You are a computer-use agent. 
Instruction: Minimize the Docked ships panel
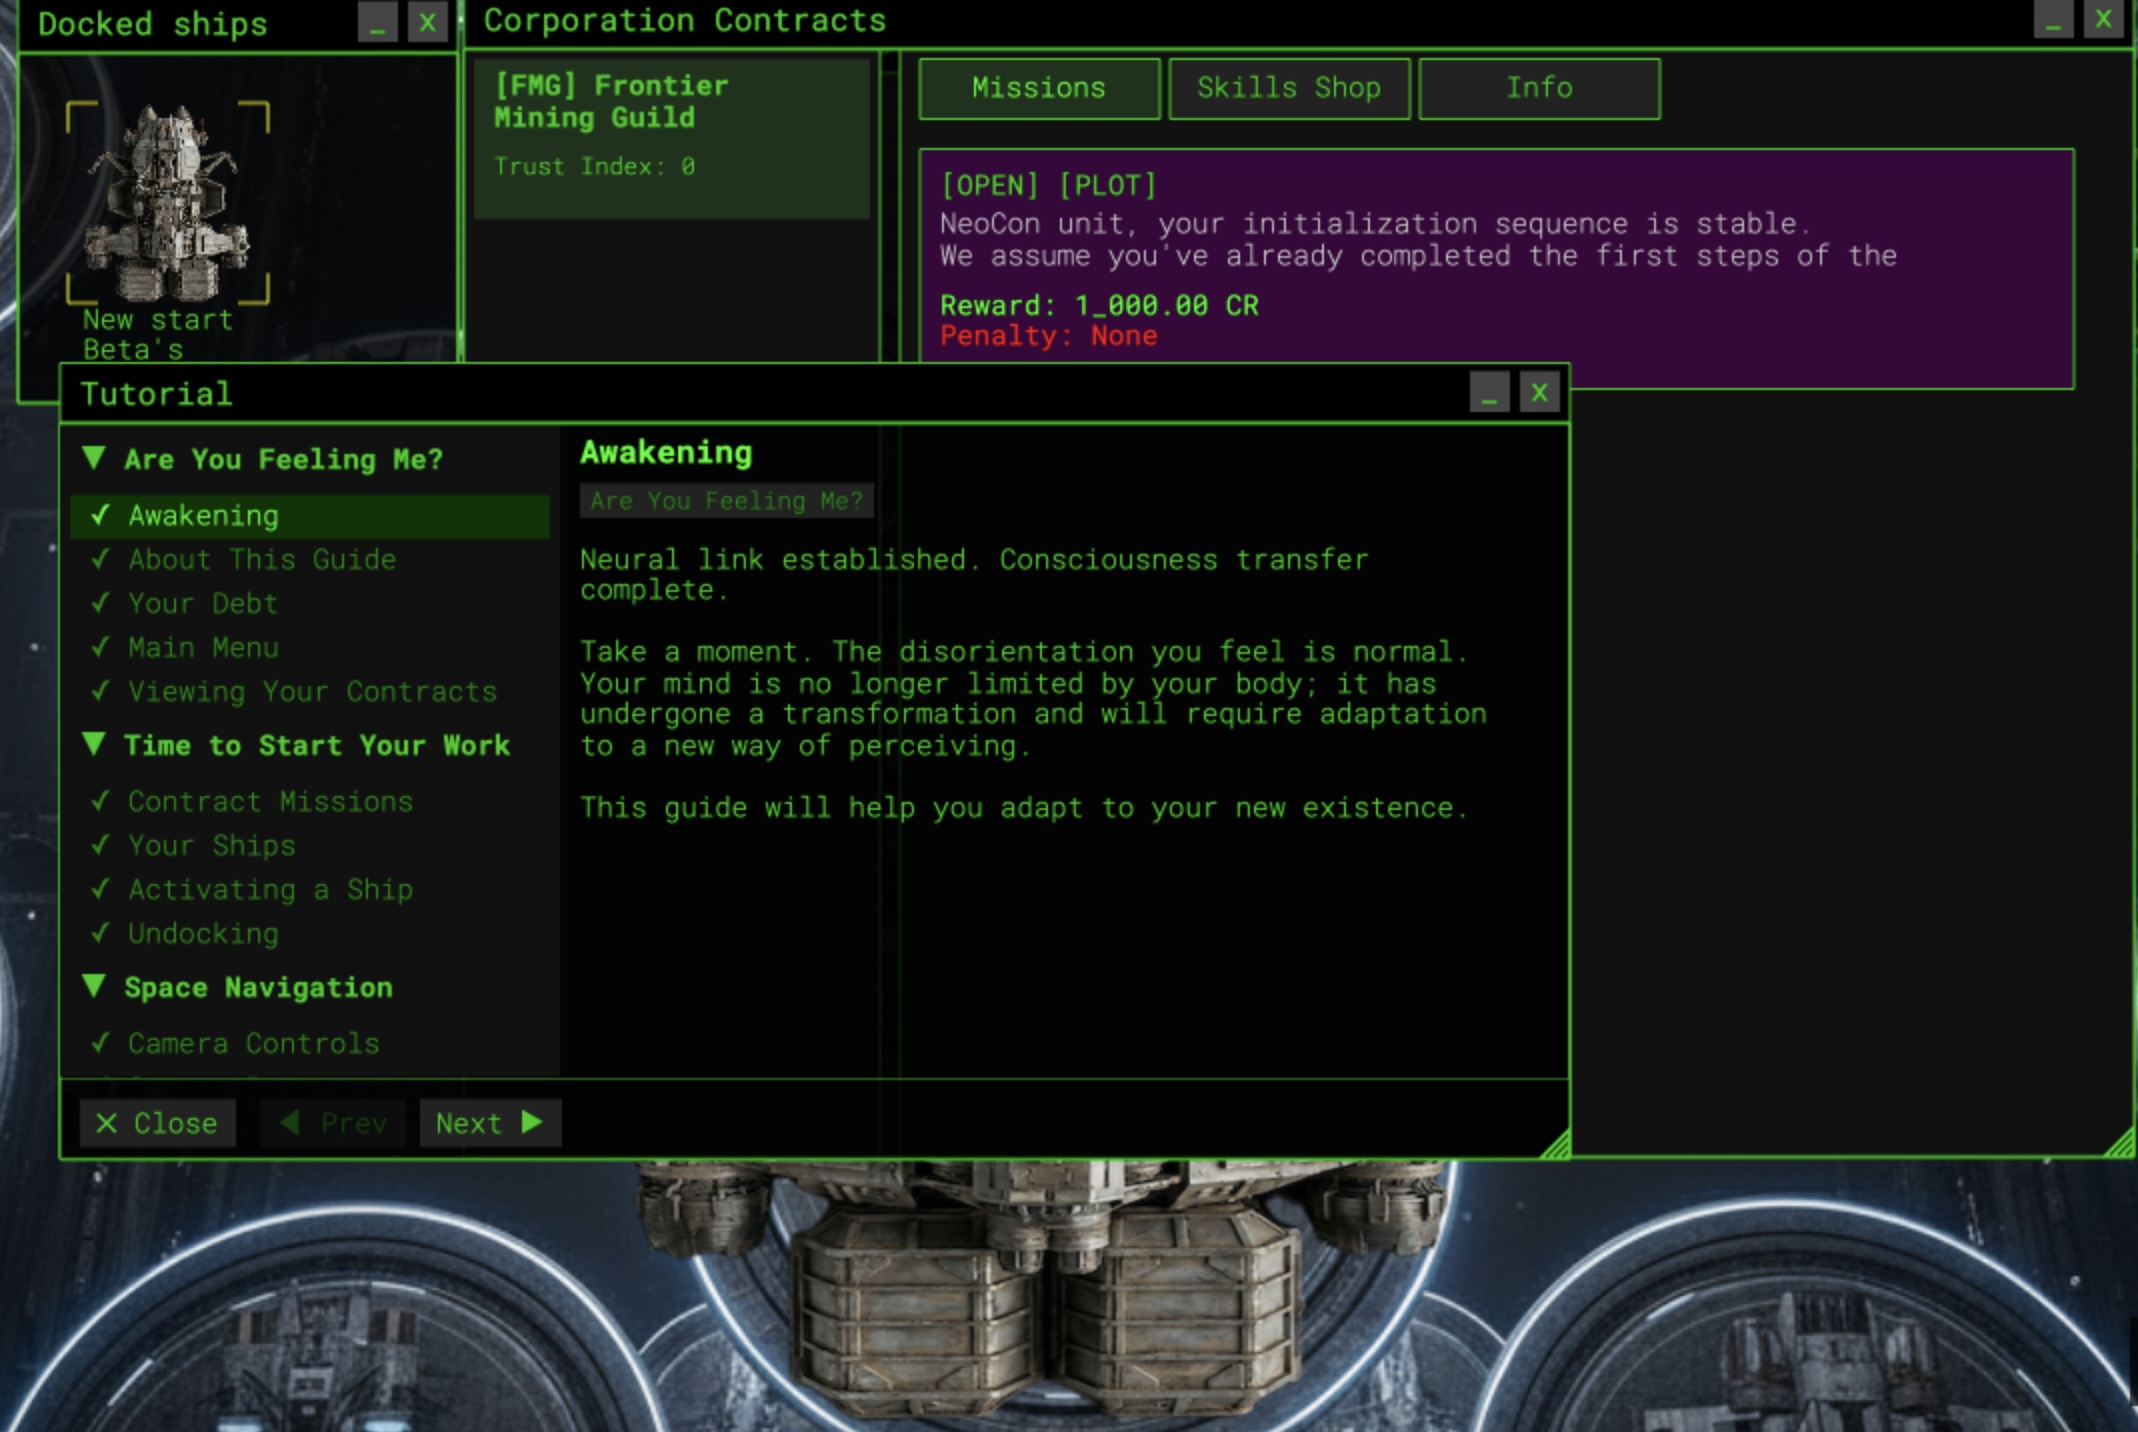tap(377, 23)
